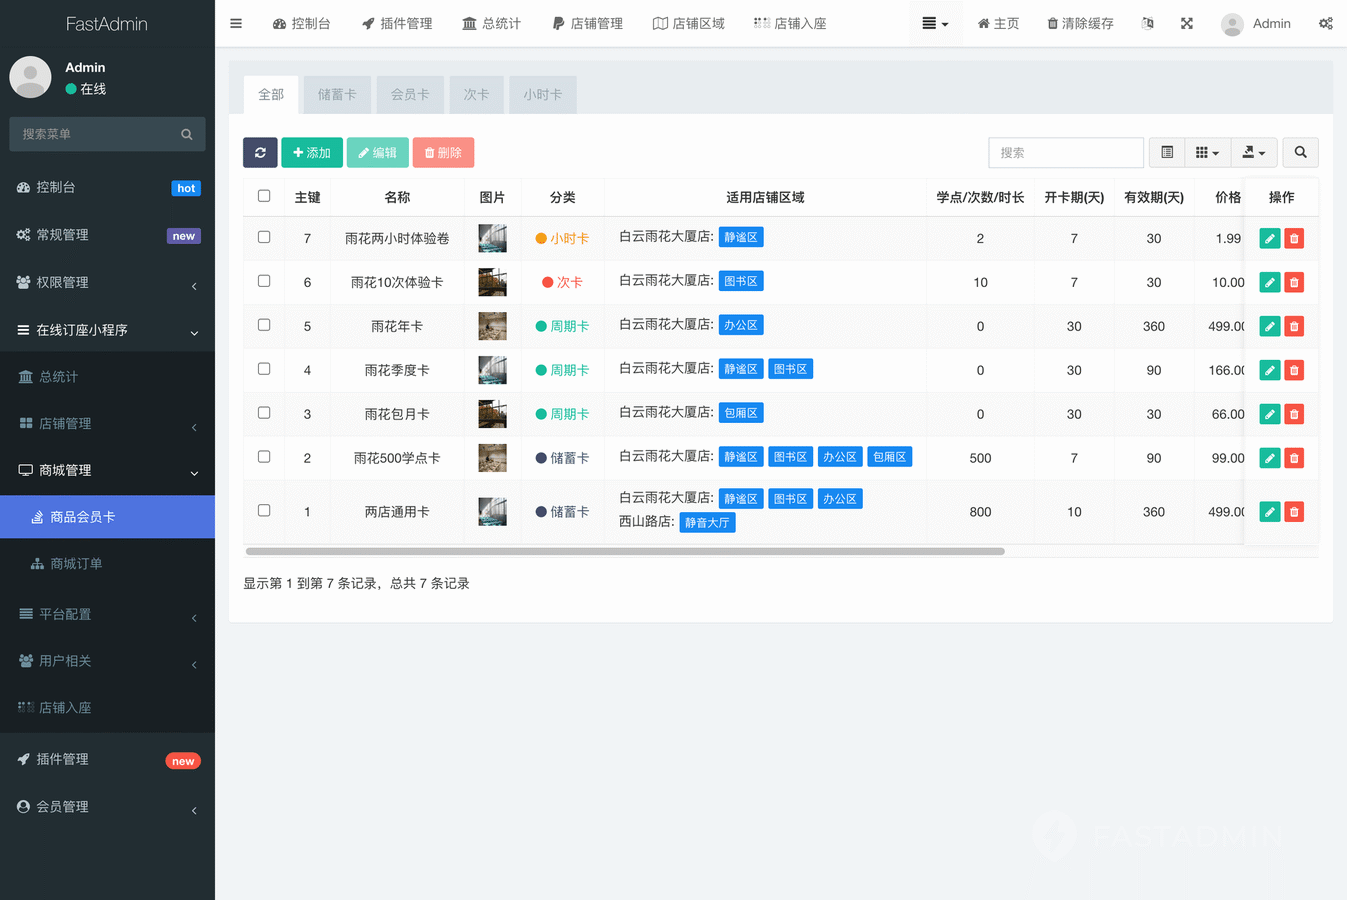Image resolution: width=1347 pixels, height=900 pixels.
Task: Check the box for 雨花两小时体验卷 row
Action: 264,237
